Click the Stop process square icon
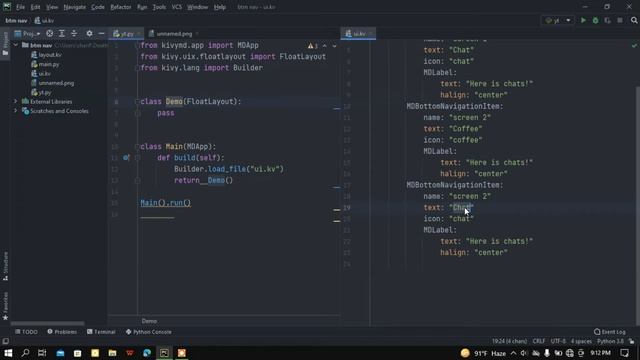Screen dimensions: 640x360 620,20
